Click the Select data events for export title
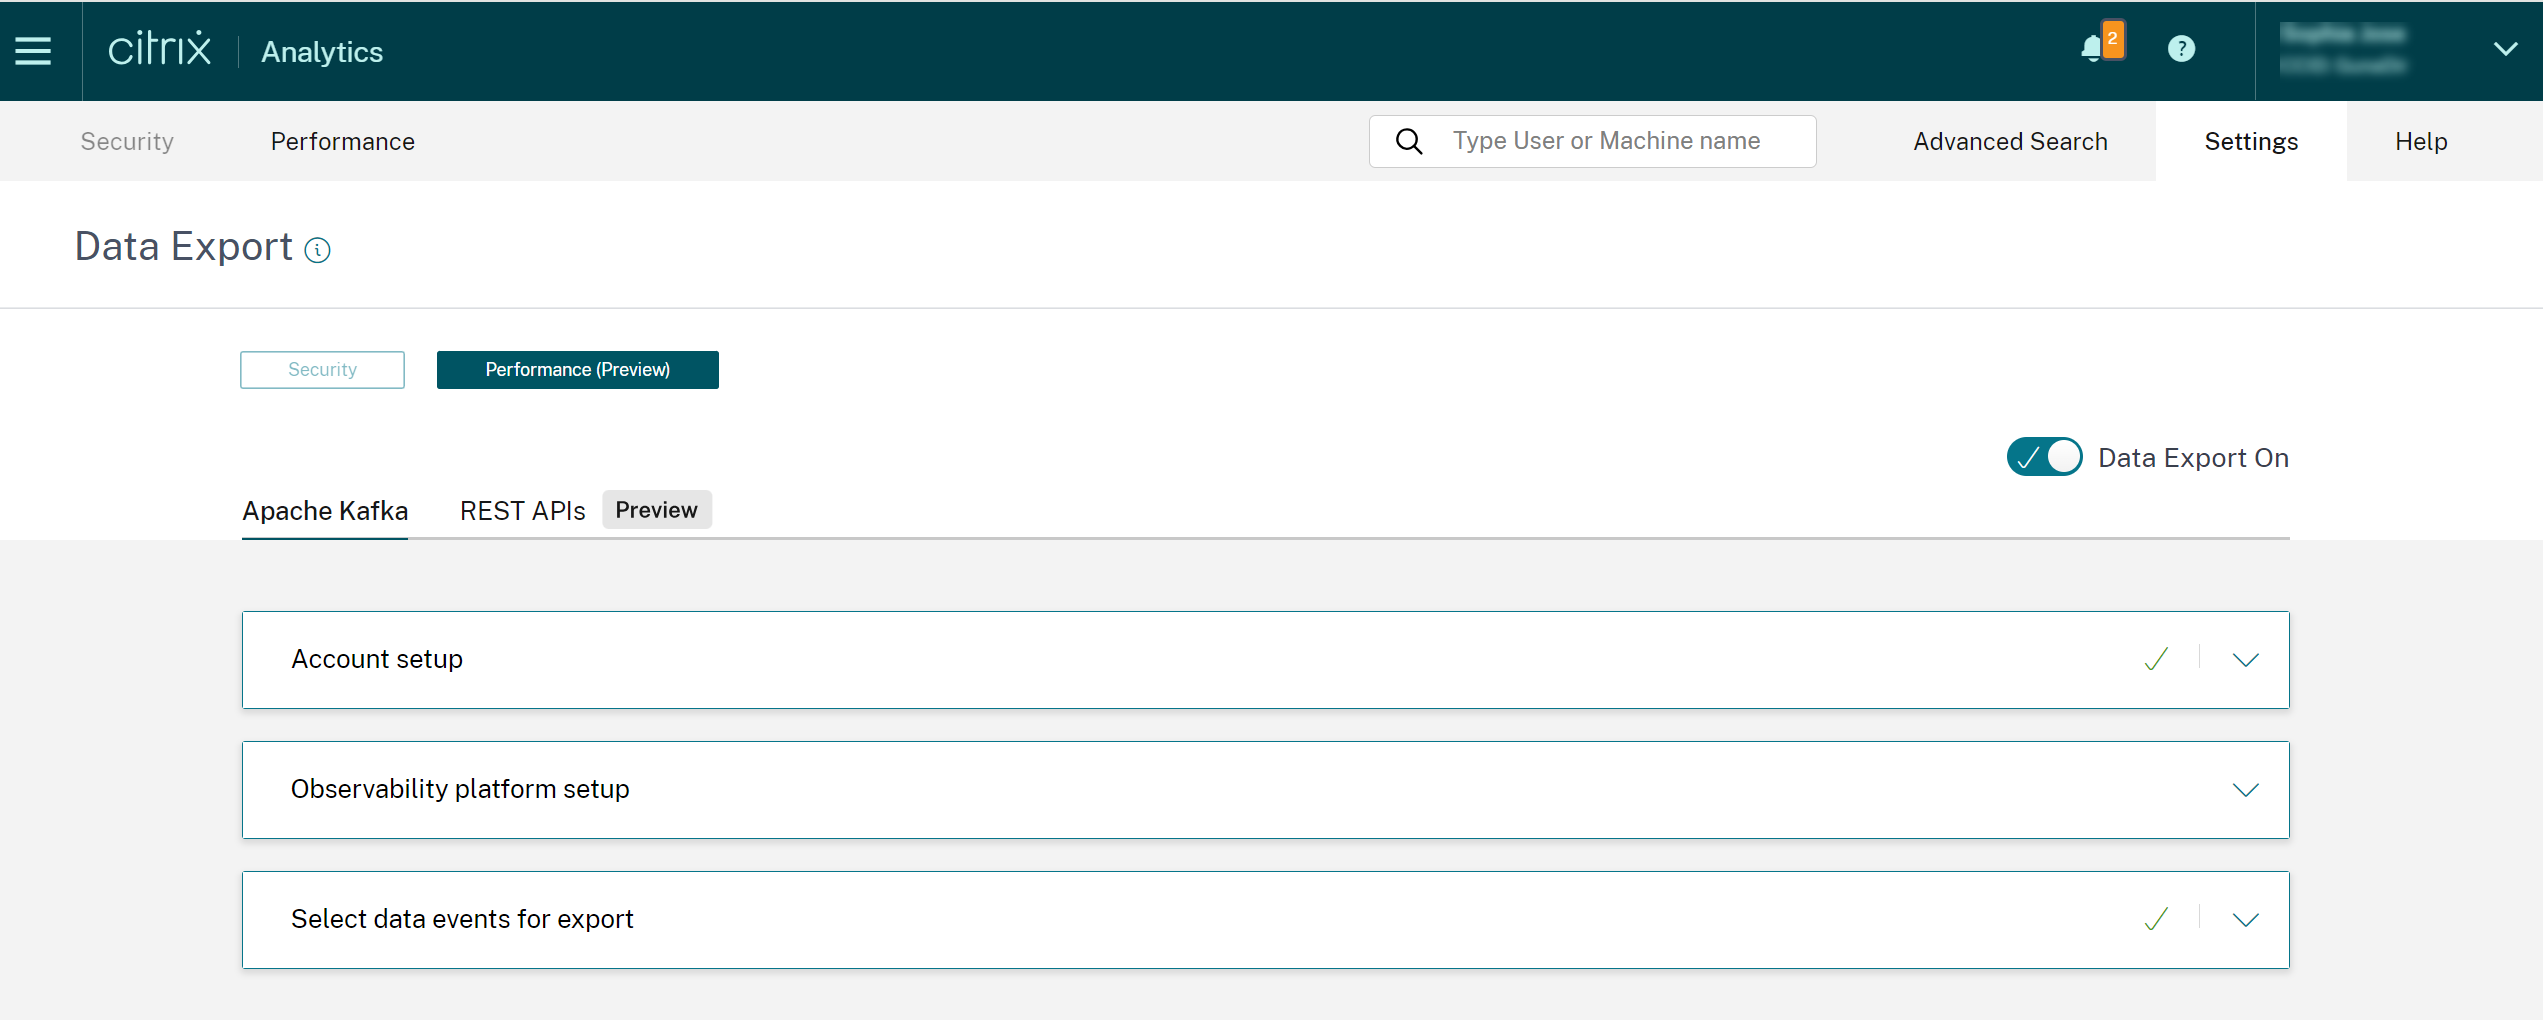This screenshot has height=1020, width=2543. (x=462, y=919)
